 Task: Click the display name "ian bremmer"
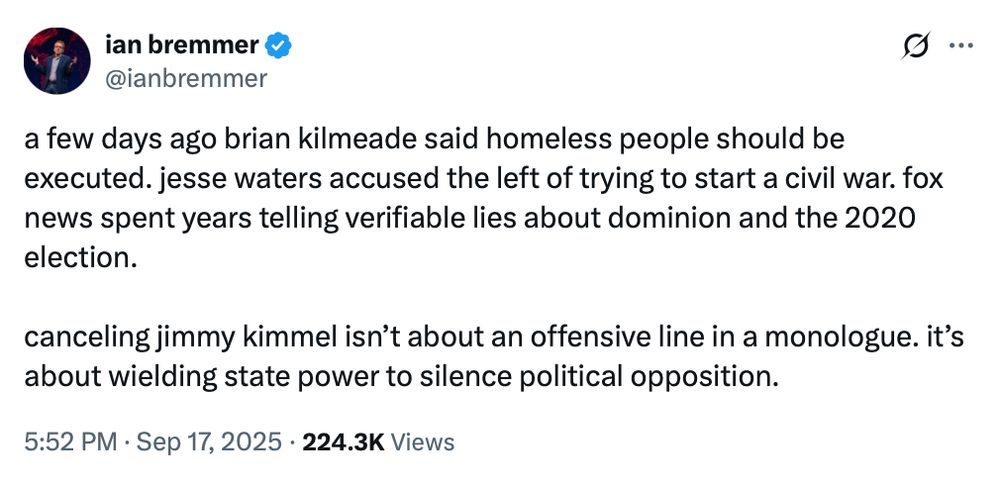click(183, 45)
